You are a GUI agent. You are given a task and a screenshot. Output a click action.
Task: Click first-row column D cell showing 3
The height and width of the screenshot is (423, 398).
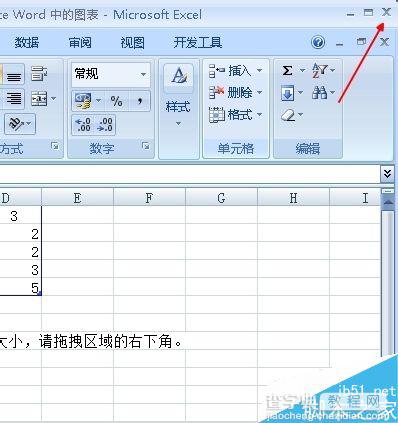21,215
